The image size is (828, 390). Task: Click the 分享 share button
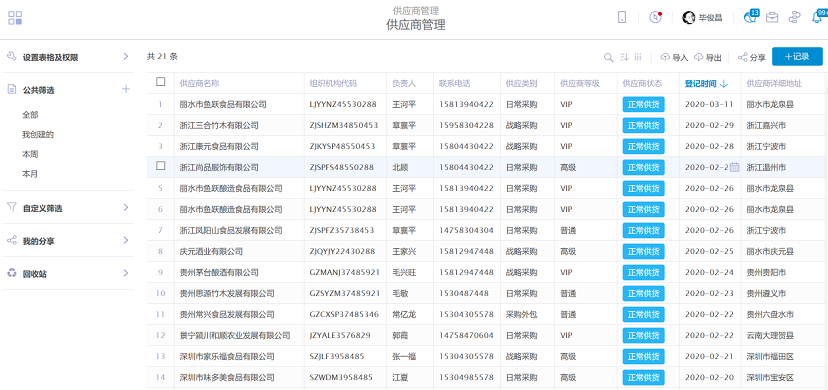point(751,57)
